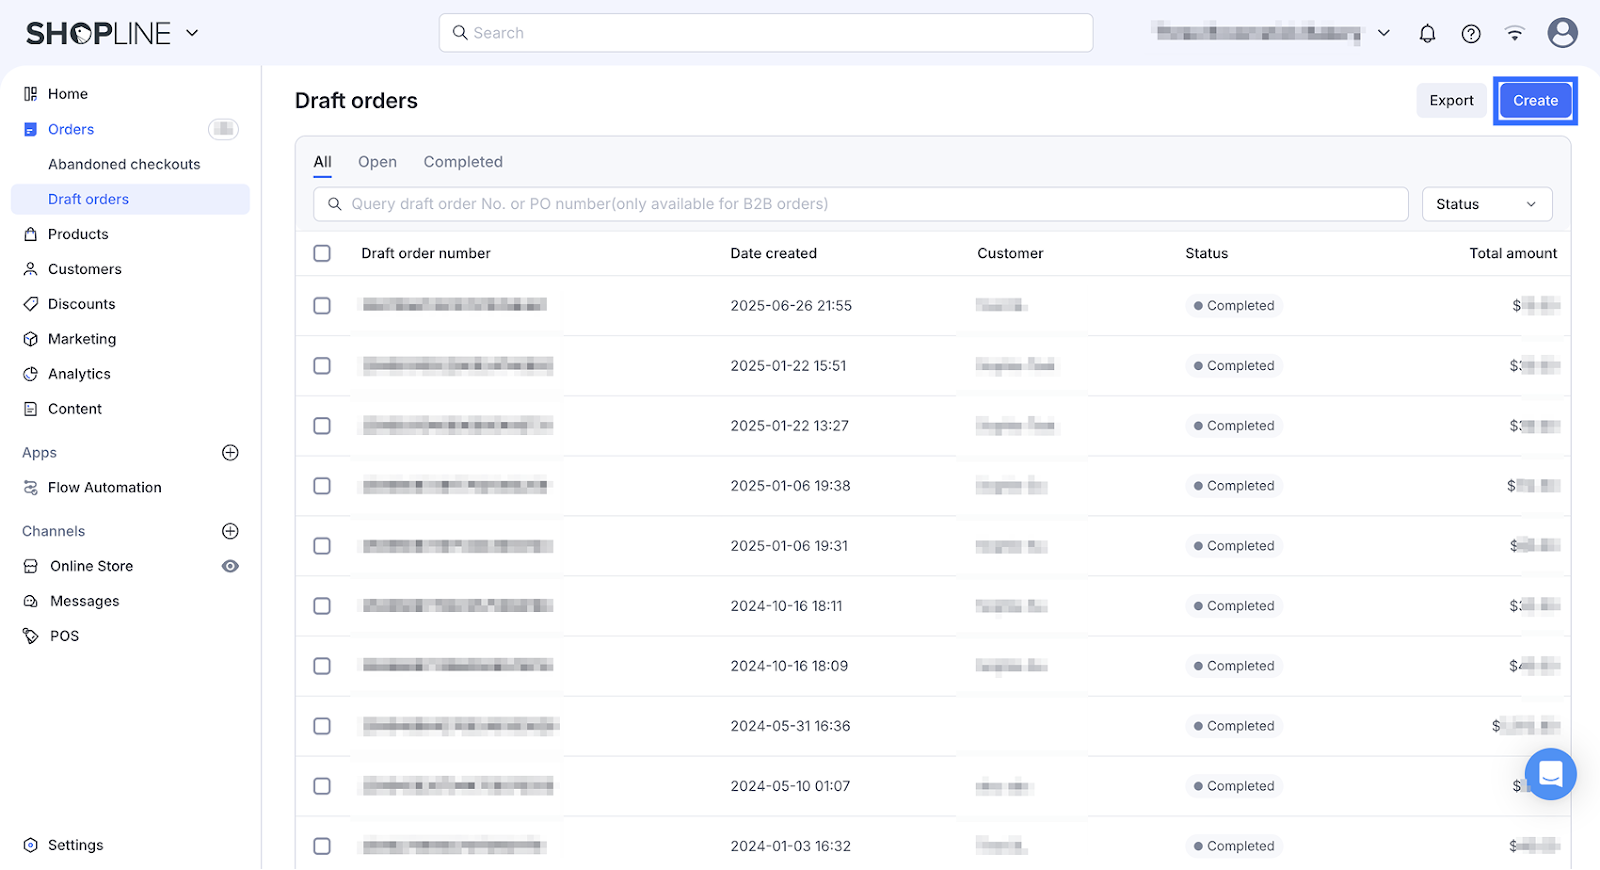The image size is (1600, 870).
Task: Open the notifications bell
Action: pos(1427,33)
